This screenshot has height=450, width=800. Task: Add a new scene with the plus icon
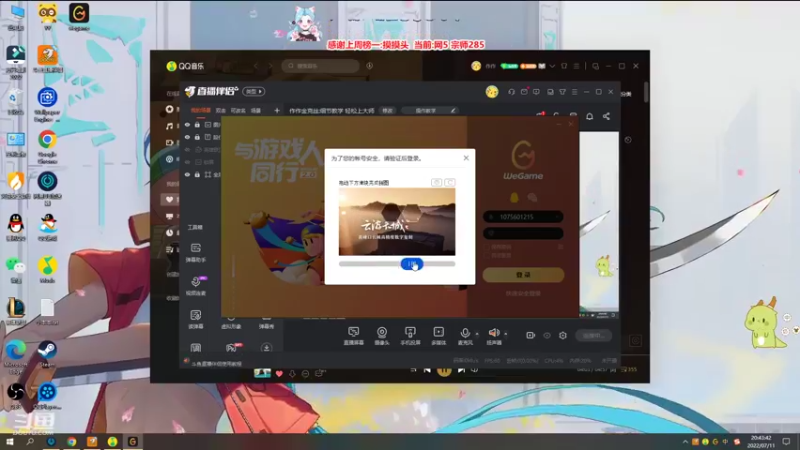coord(277,110)
